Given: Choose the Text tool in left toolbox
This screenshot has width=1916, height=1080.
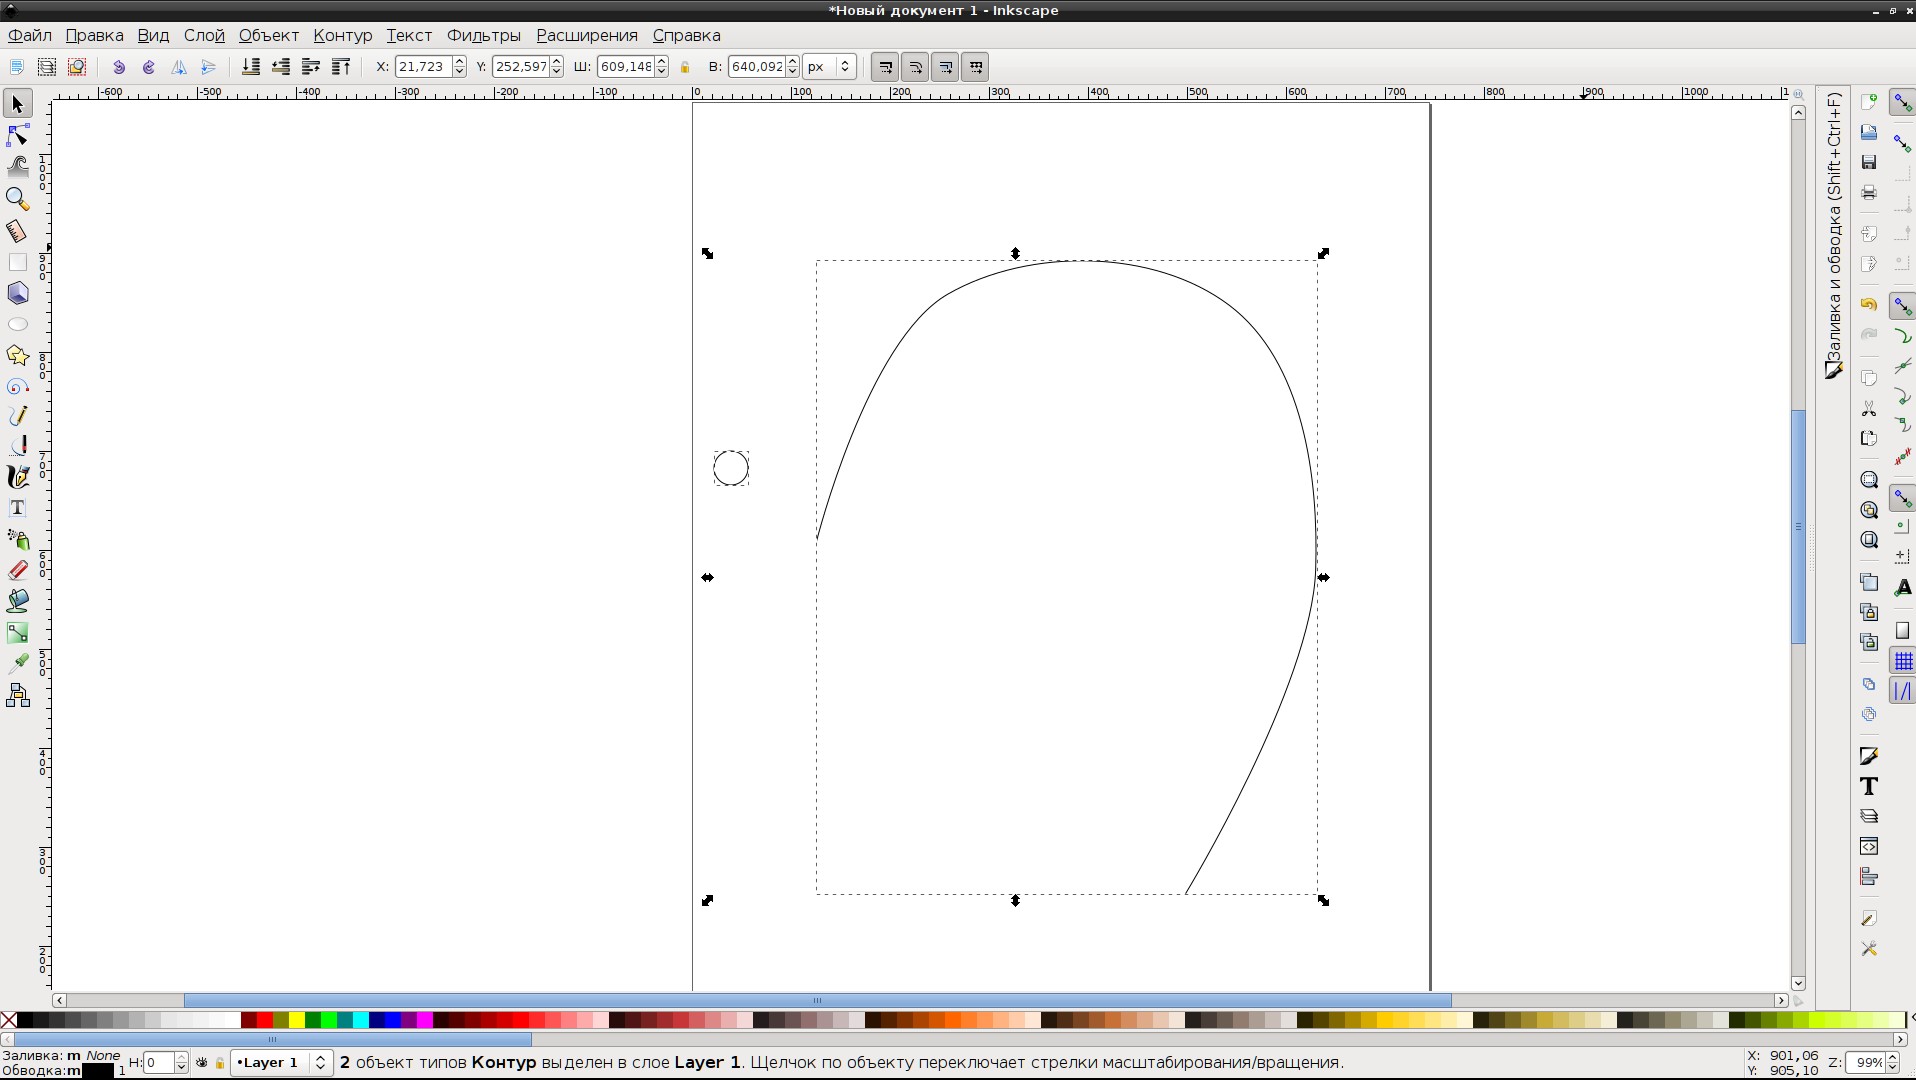Looking at the screenshot, I should (x=18, y=509).
